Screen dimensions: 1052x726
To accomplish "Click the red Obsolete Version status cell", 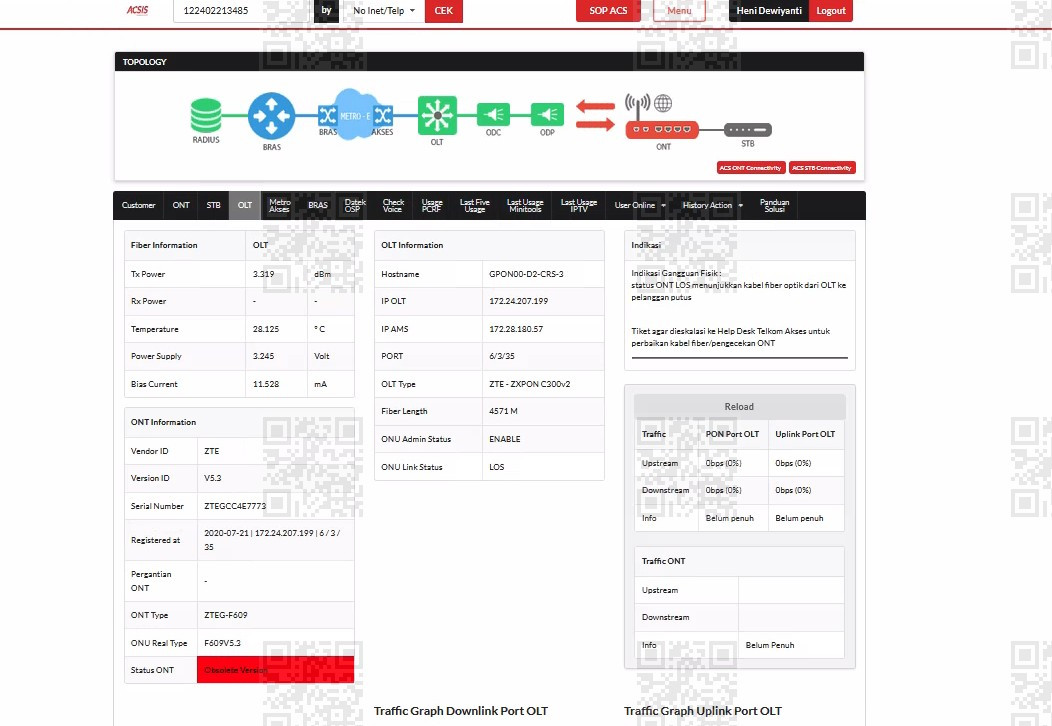I will click(x=275, y=670).
